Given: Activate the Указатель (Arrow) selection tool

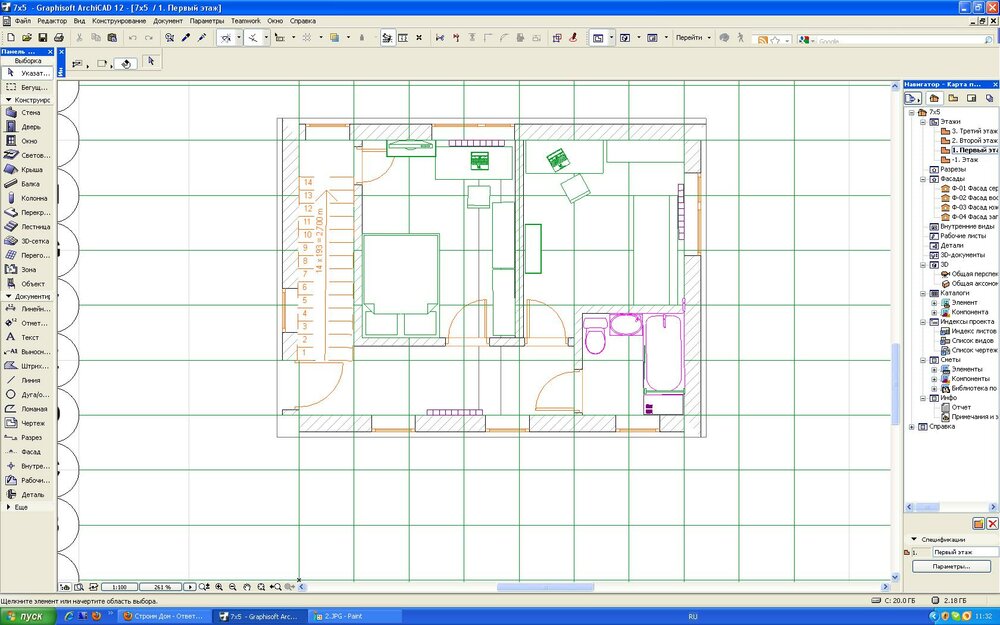Looking at the screenshot, I should (29, 73).
